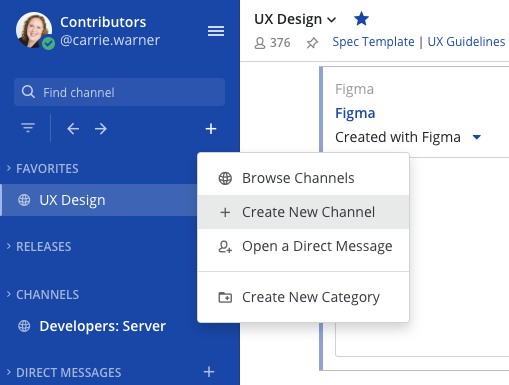Open the channel filter icon

[x=28, y=128]
